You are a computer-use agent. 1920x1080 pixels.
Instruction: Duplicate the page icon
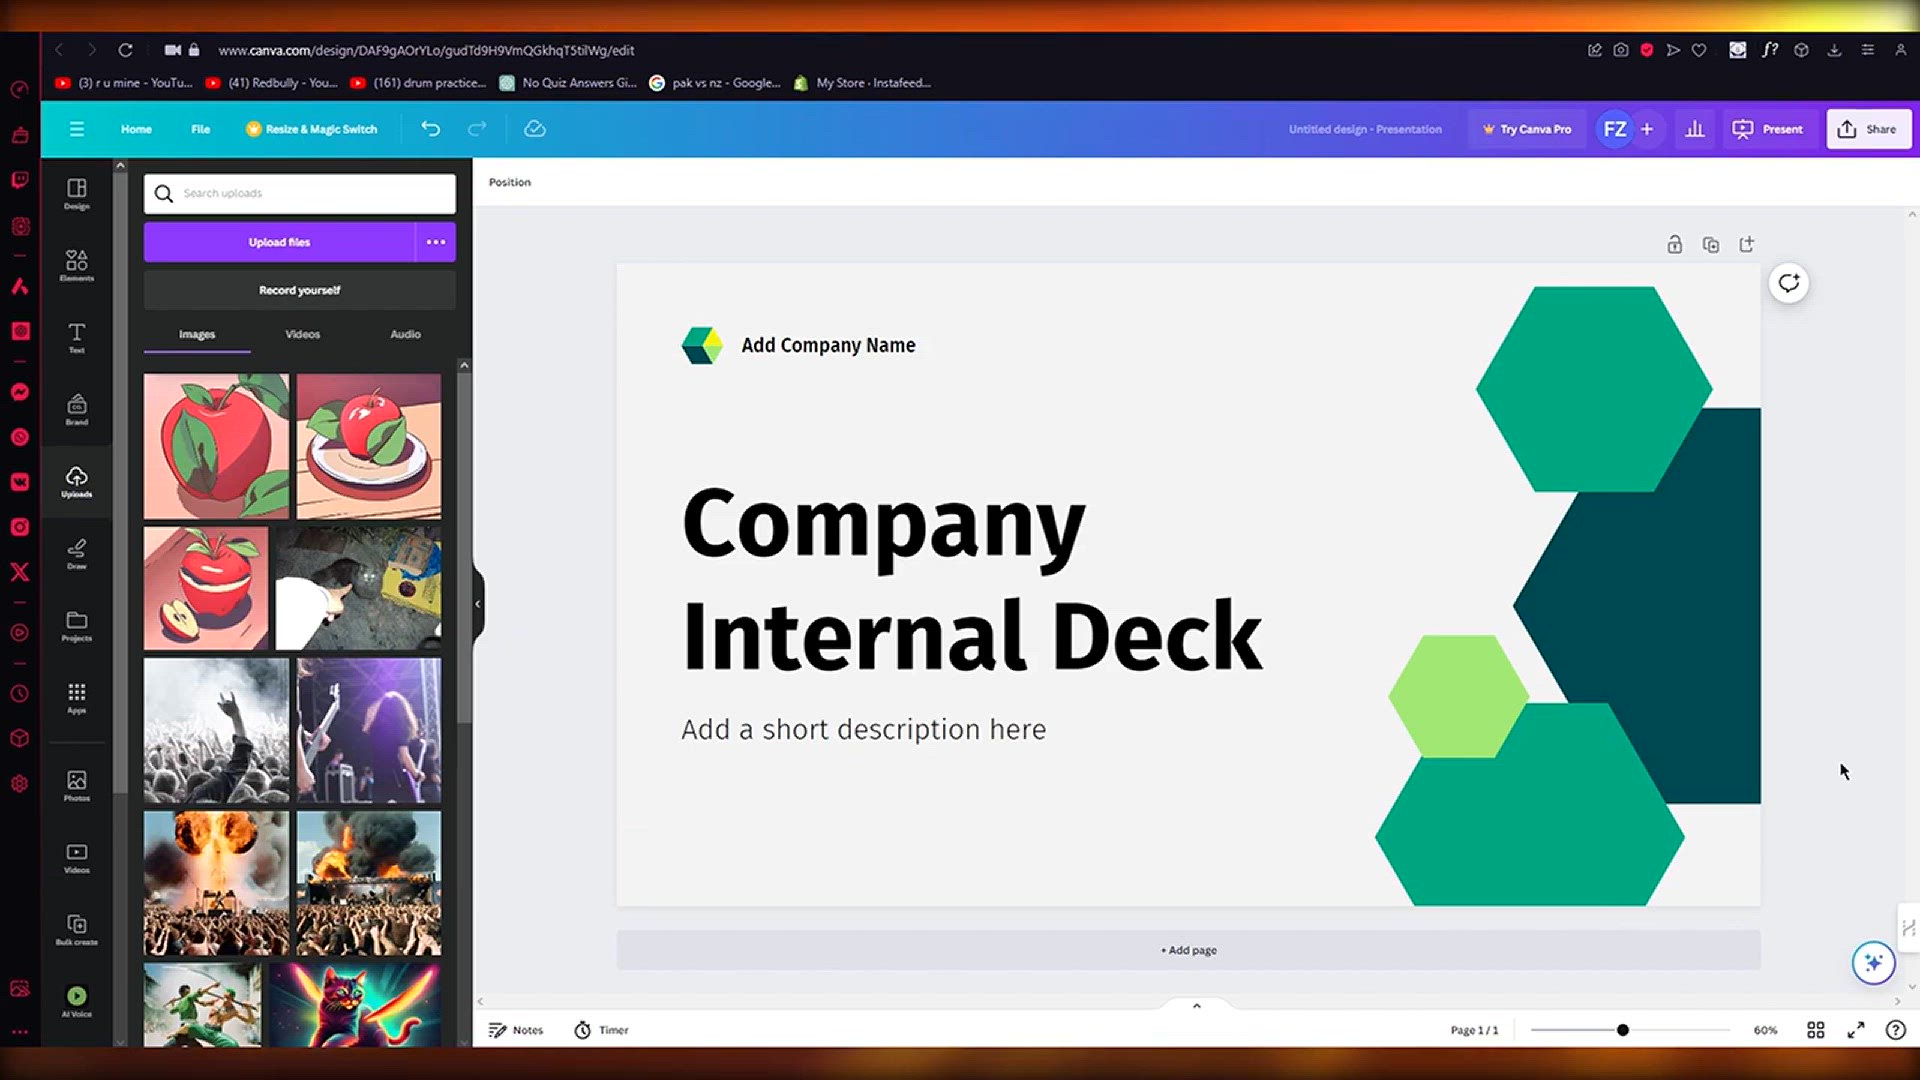(1711, 245)
